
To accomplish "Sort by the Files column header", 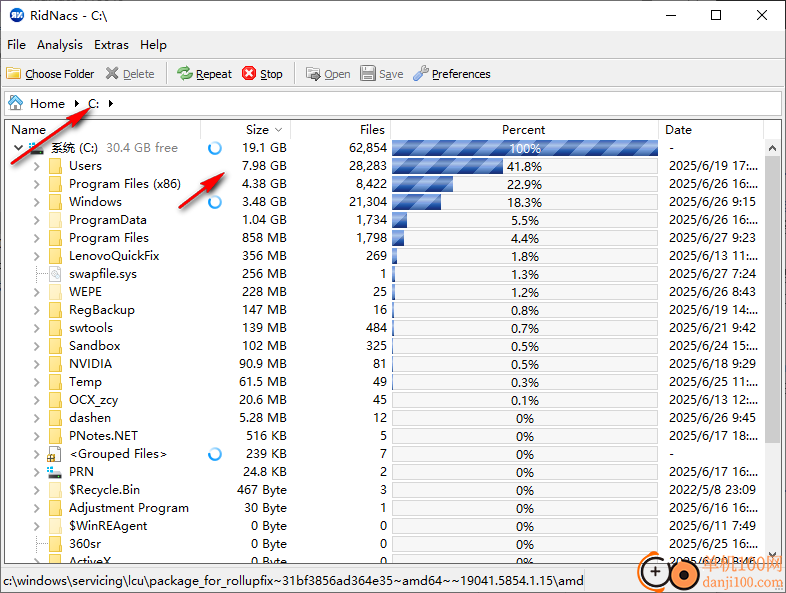I will coord(341,130).
